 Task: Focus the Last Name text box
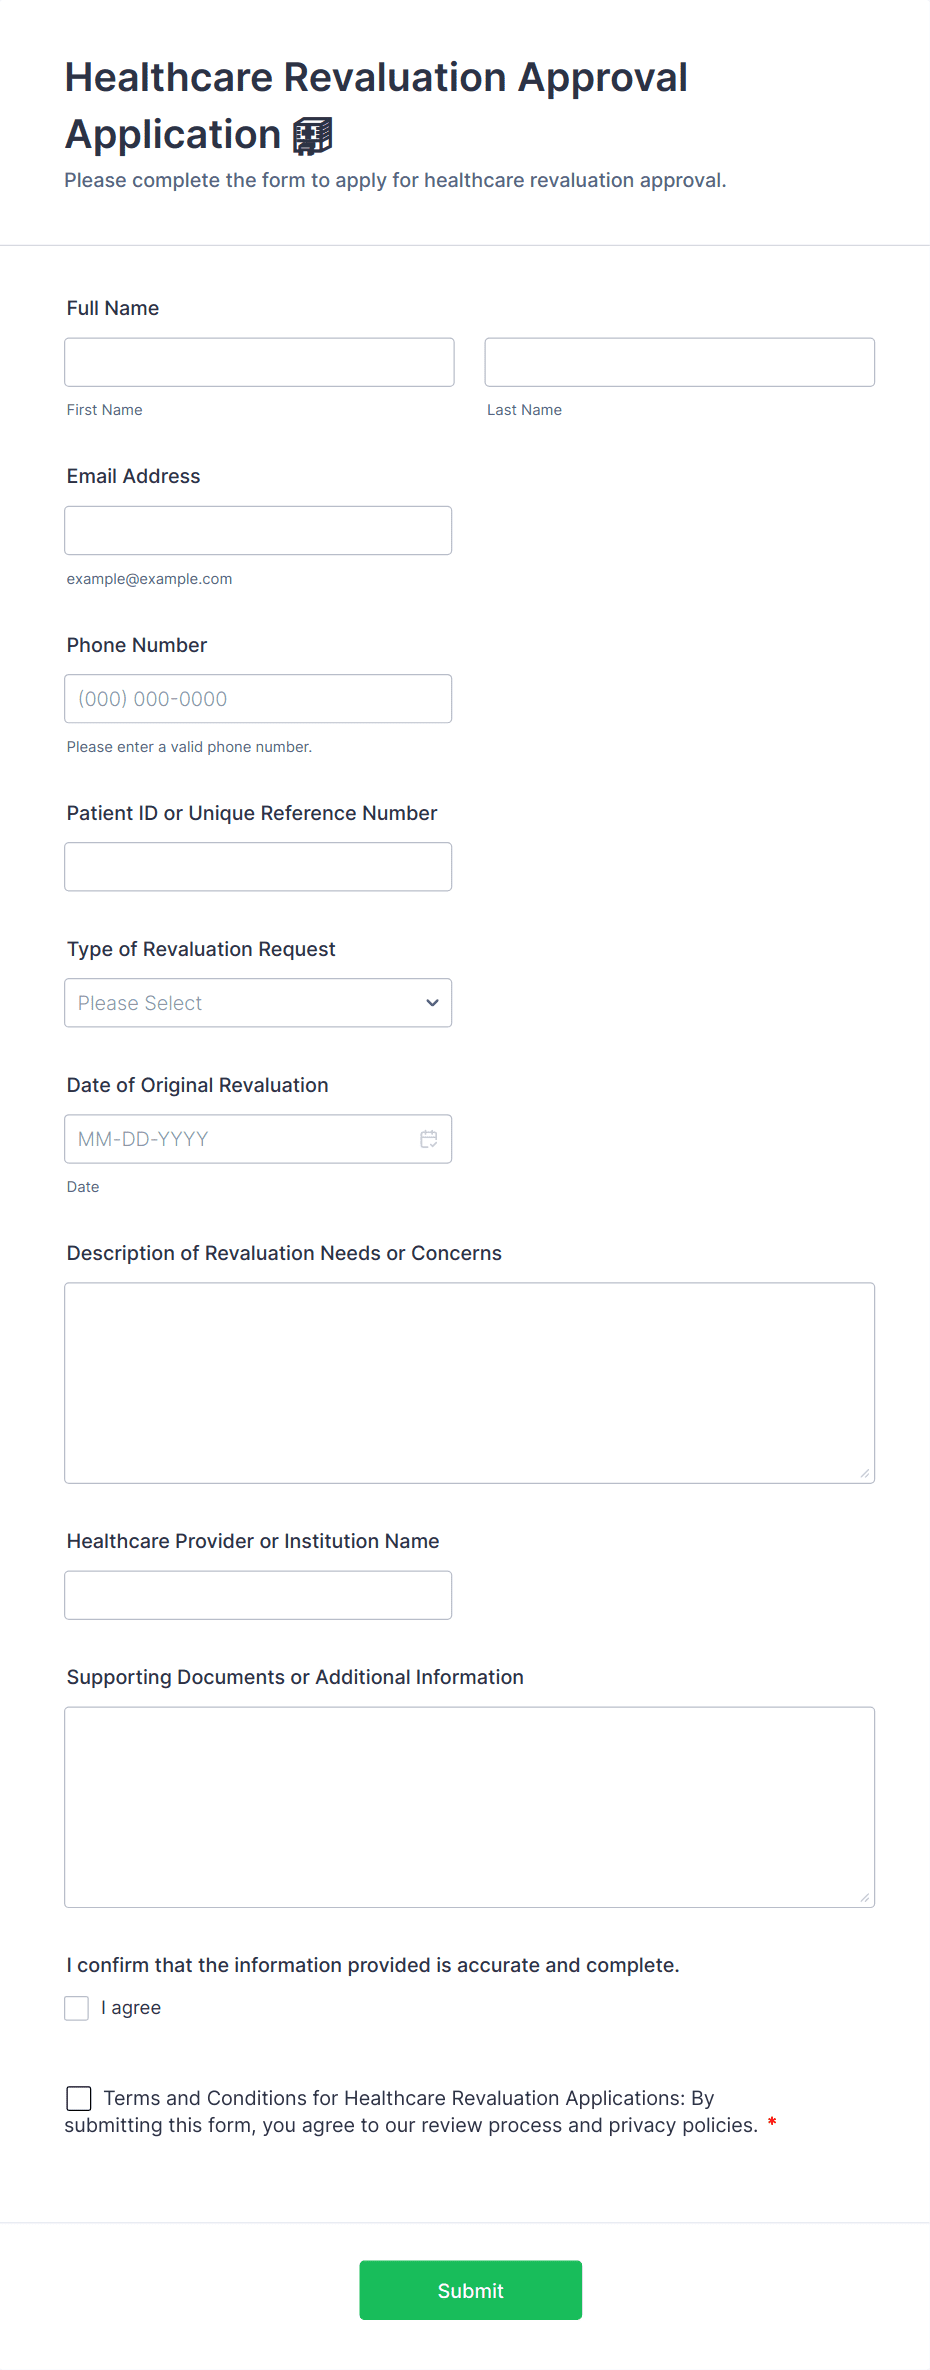pos(679,362)
